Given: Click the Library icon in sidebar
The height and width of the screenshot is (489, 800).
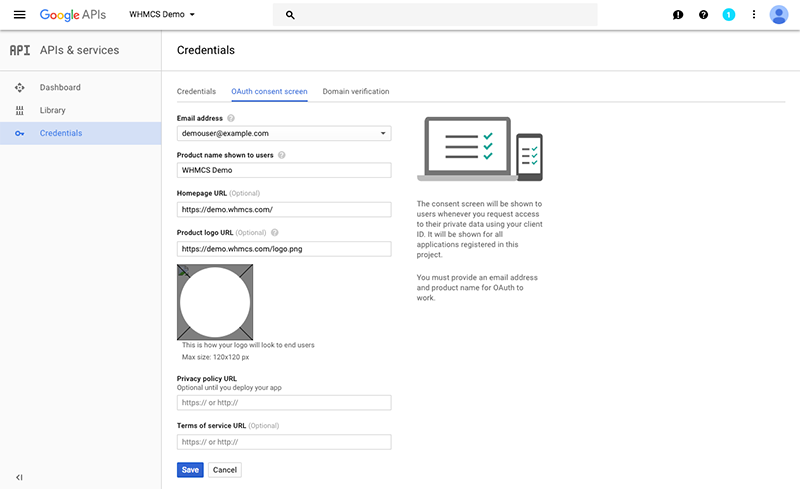Looking at the screenshot, I should click(19, 110).
